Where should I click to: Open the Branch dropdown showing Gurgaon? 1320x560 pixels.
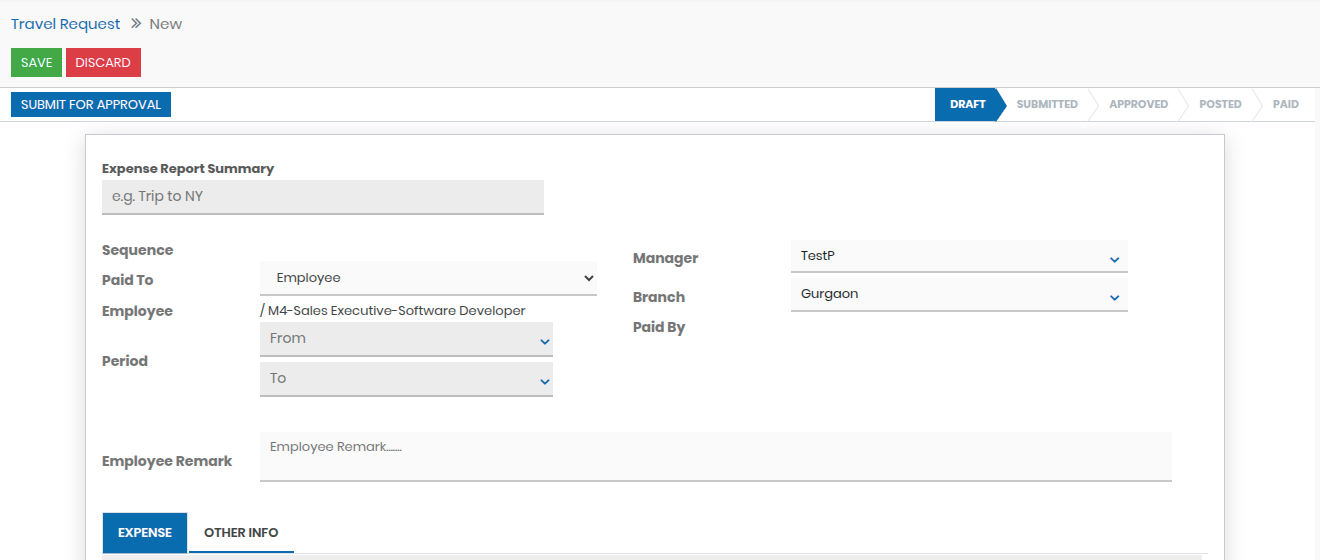click(958, 295)
